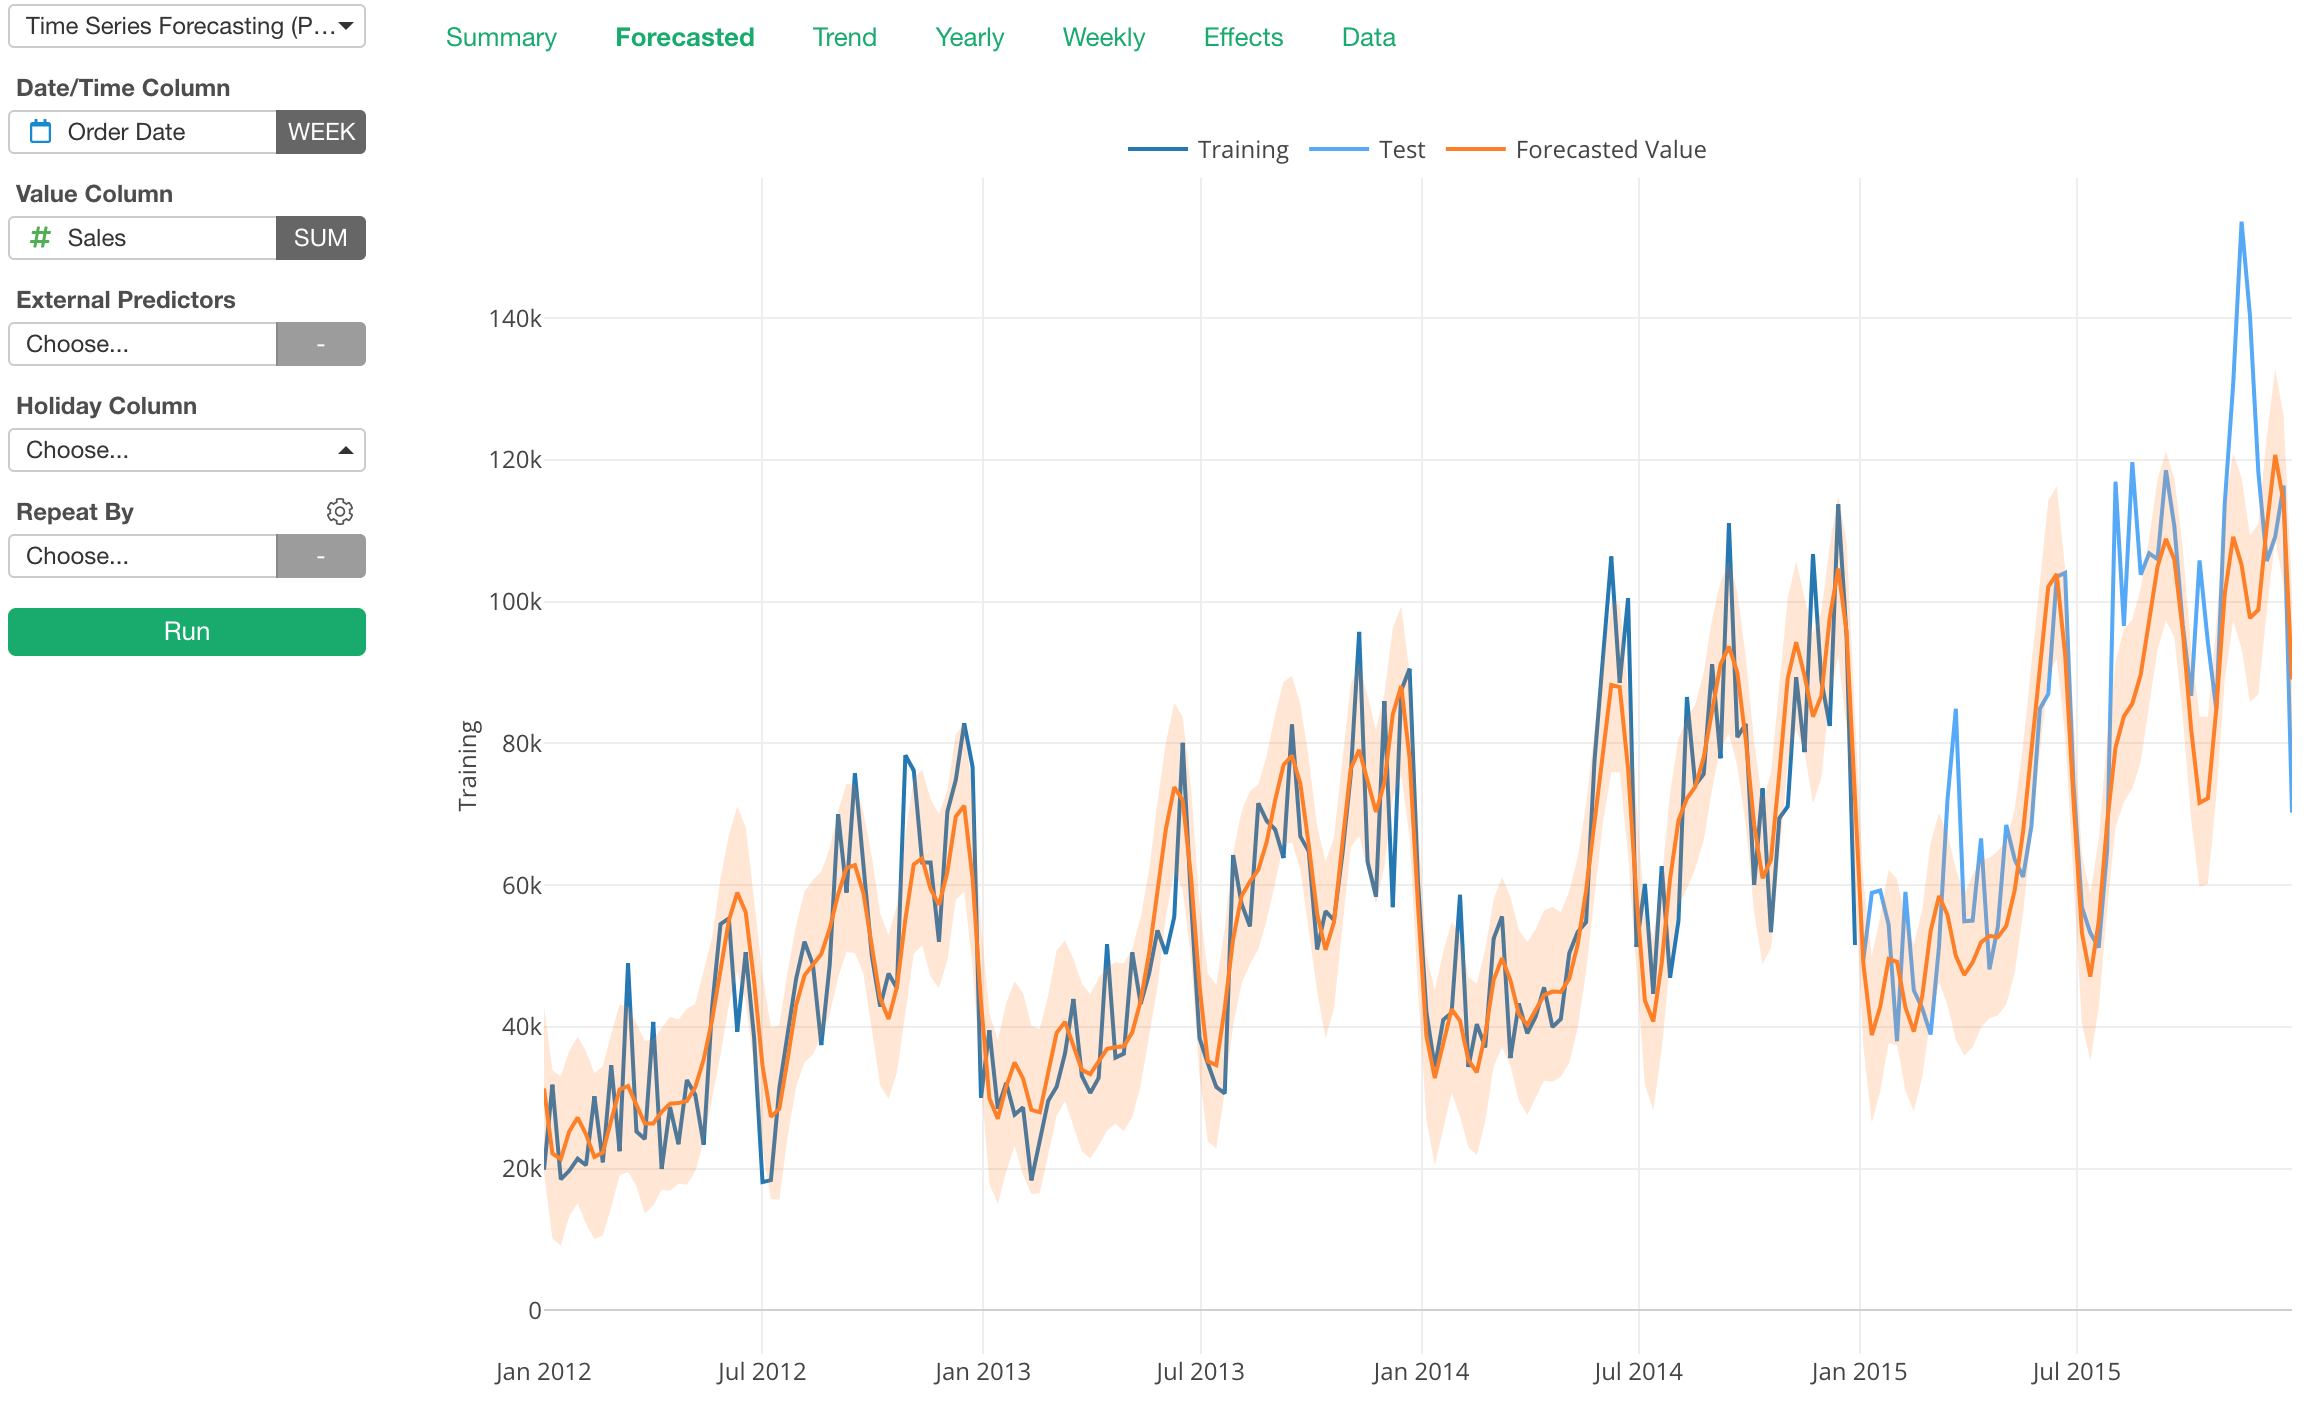Click the hash icon beside Sales
The height and width of the screenshot is (1404, 2308).
click(x=40, y=238)
